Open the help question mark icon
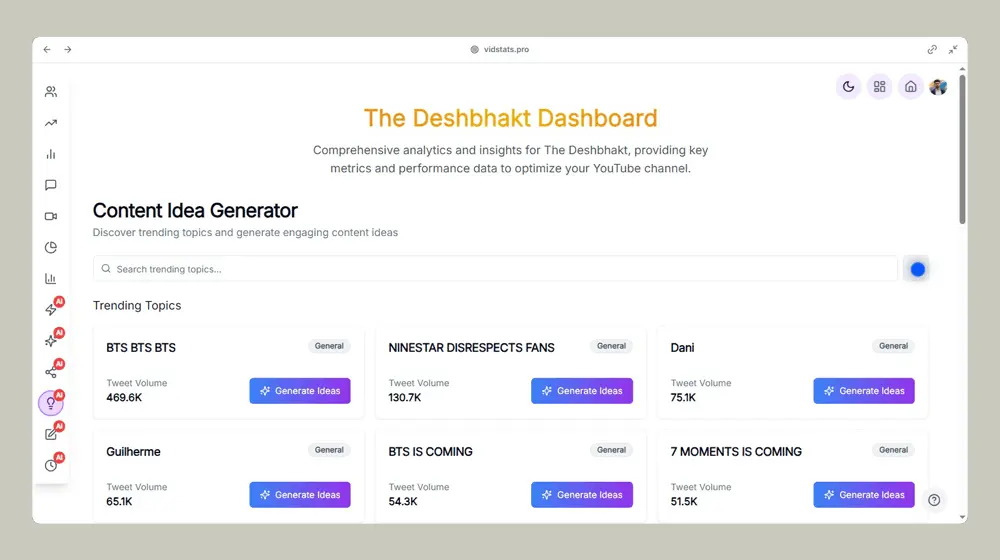This screenshot has height=560, width=1000. (934, 500)
